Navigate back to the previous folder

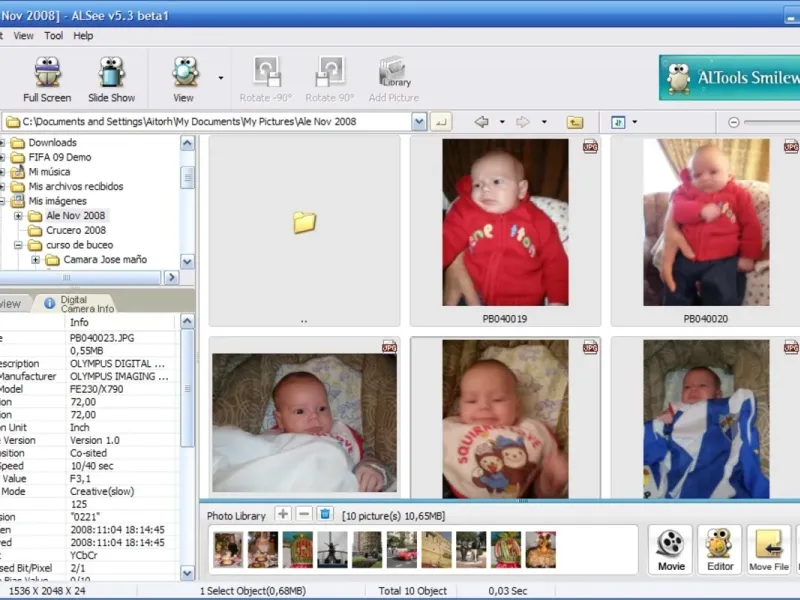[x=482, y=122]
